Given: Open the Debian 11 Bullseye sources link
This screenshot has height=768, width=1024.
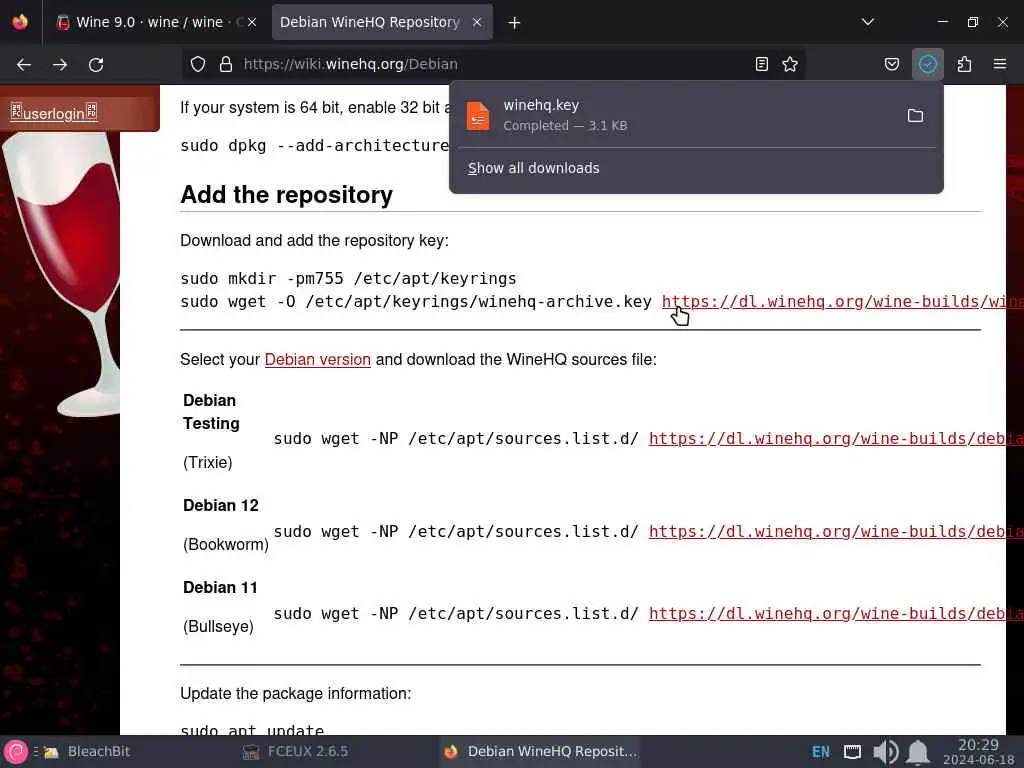Looking at the screenshot, I should 836,614.
